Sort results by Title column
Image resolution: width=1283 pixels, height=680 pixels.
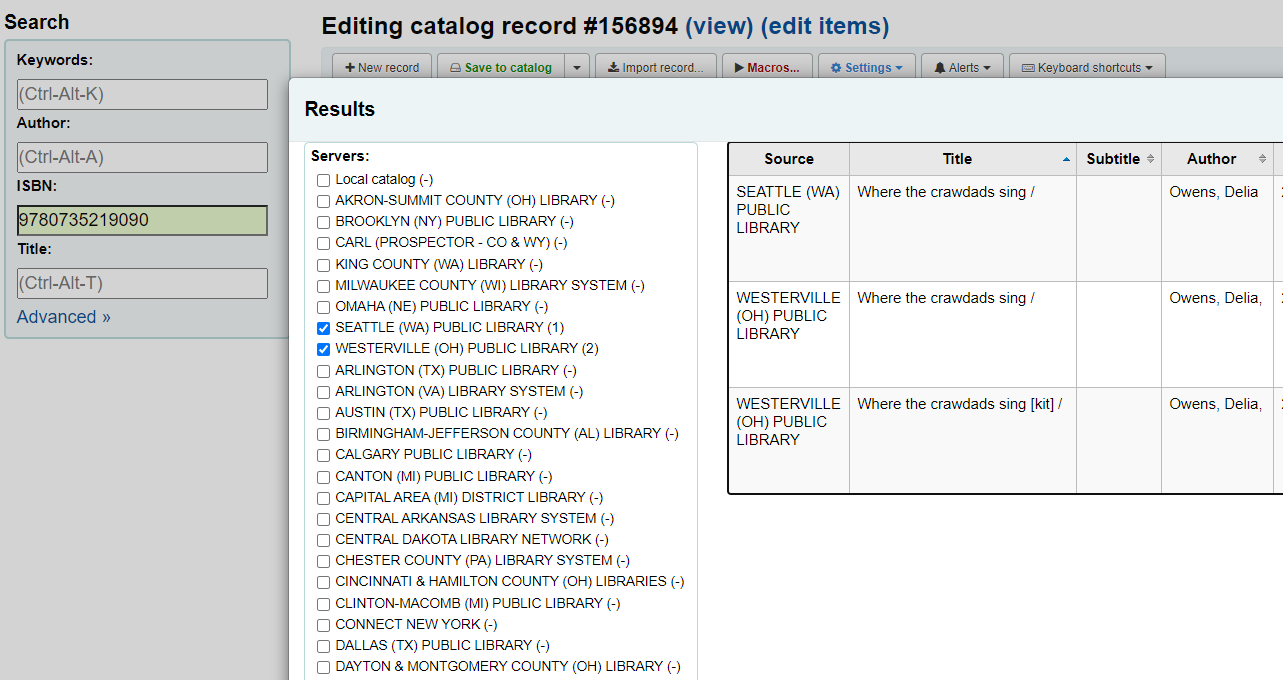point(957,159)
